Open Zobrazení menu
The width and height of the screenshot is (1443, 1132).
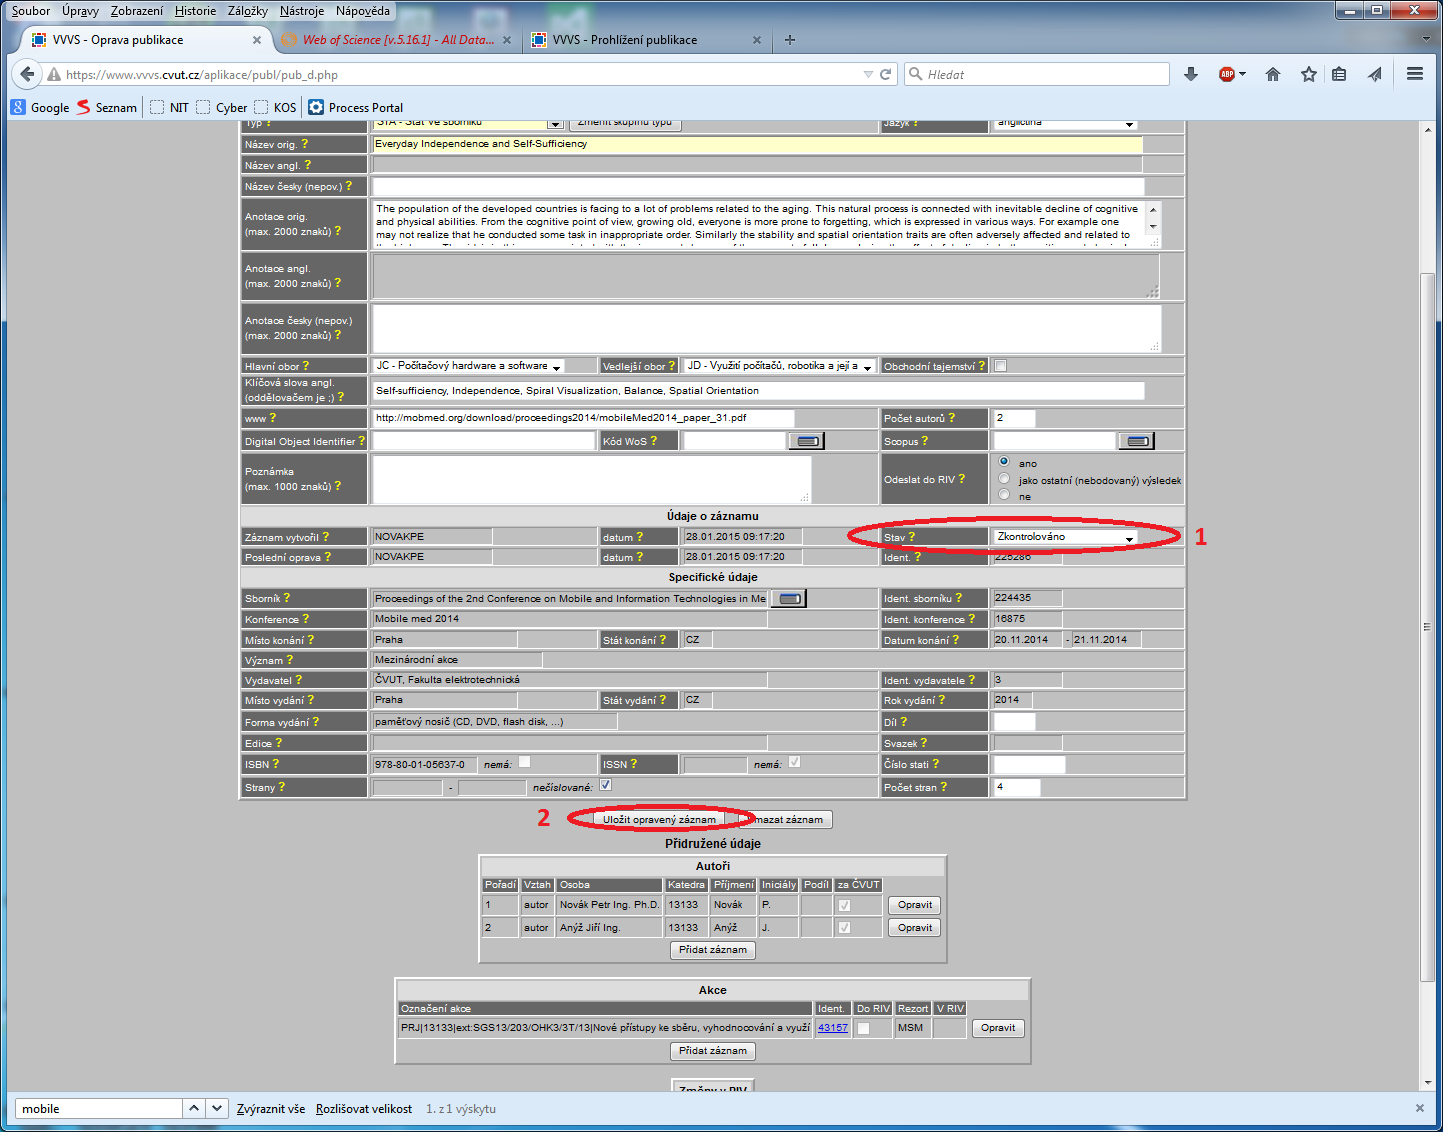coord(137,11)
